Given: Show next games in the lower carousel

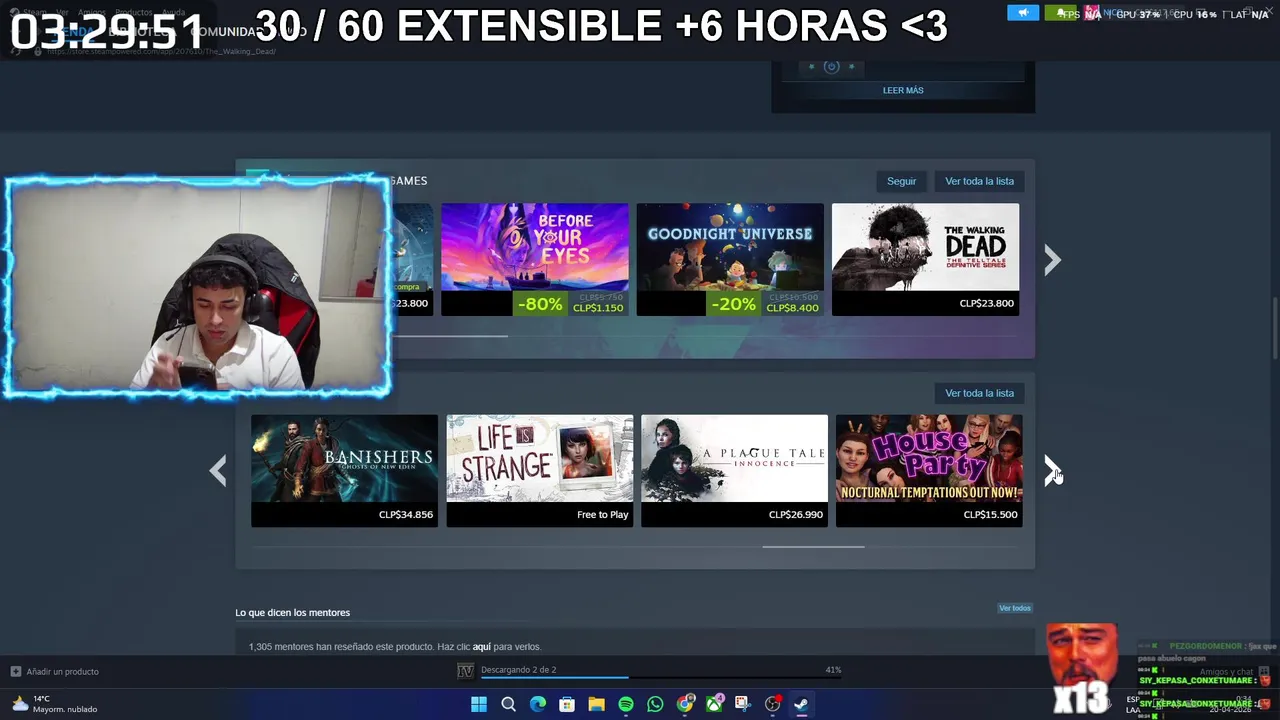Looking at the screenshot, I should click(1052, 471).
